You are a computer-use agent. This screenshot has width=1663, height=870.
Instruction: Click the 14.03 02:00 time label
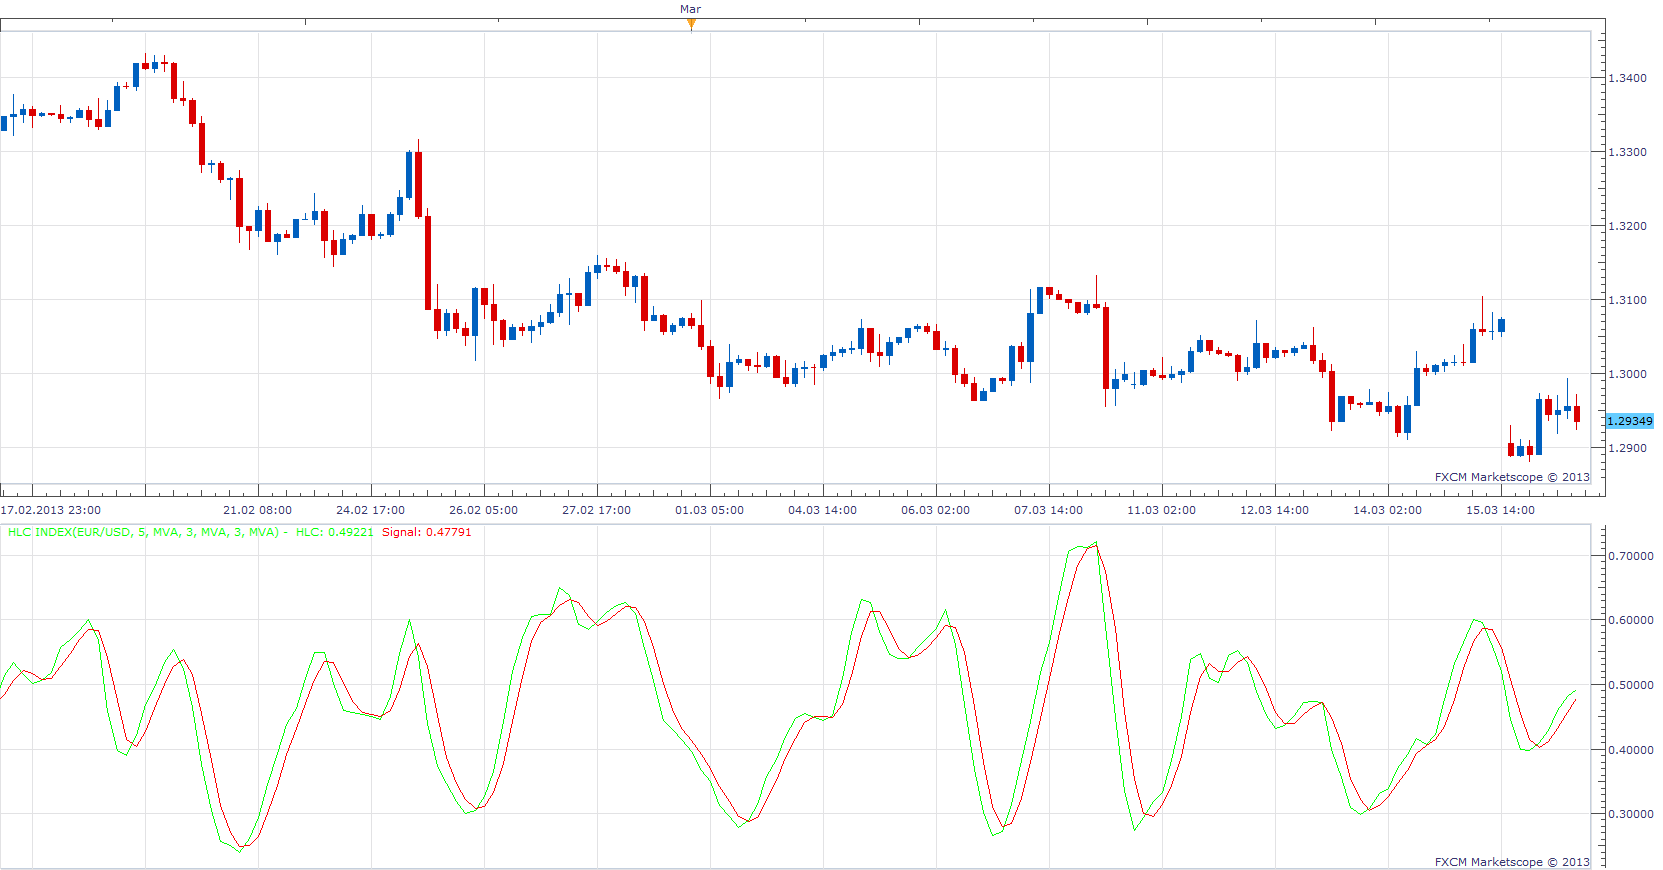click(1388, 510)
